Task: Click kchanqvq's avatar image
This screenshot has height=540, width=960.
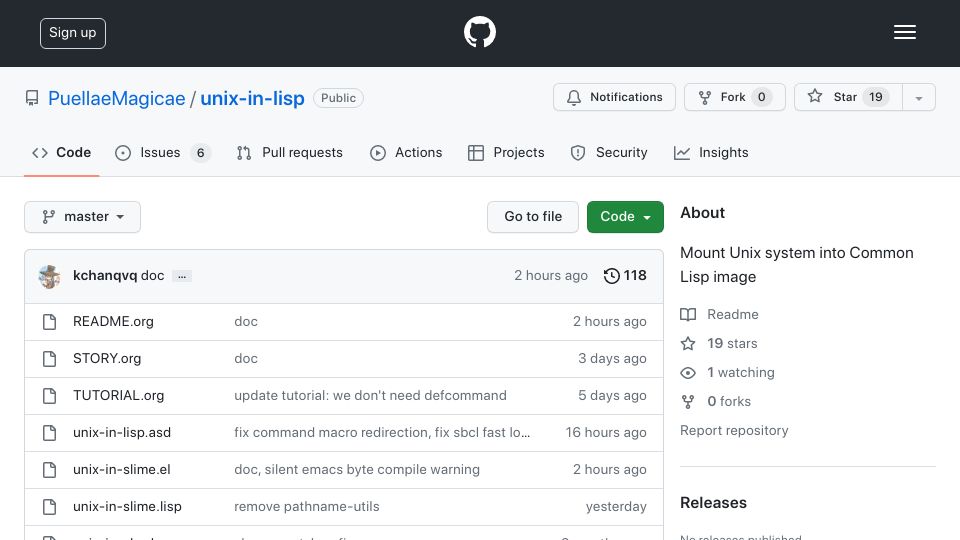Action: [49, 276]
